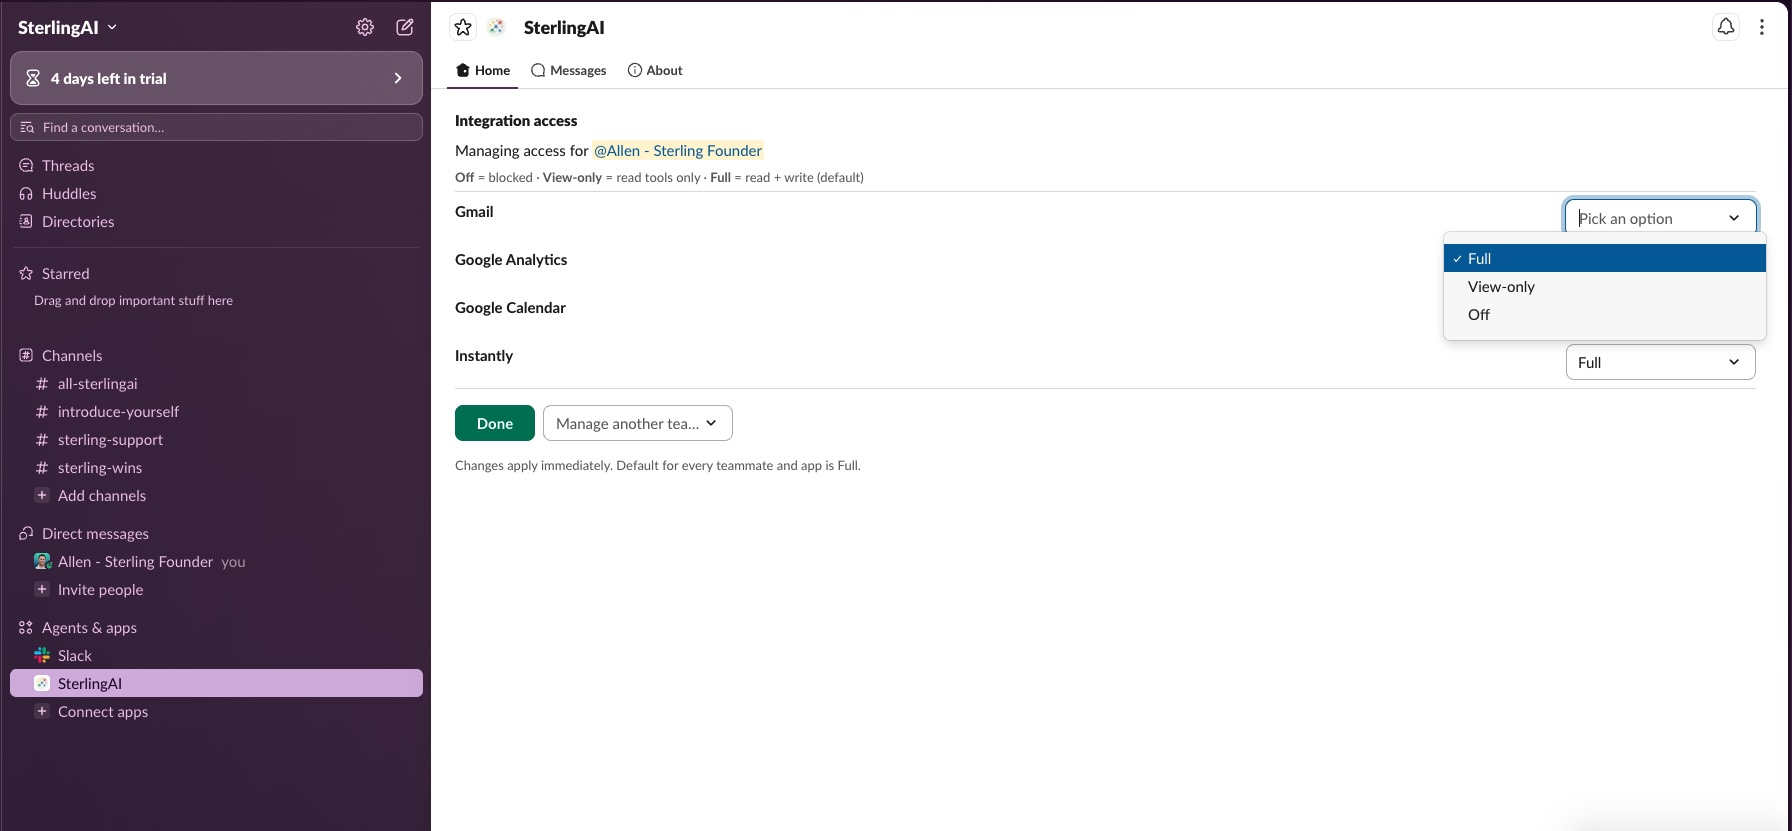Select Off option in dropdown list
This screenshot has height=831, width=1792.
(1605, 314)
